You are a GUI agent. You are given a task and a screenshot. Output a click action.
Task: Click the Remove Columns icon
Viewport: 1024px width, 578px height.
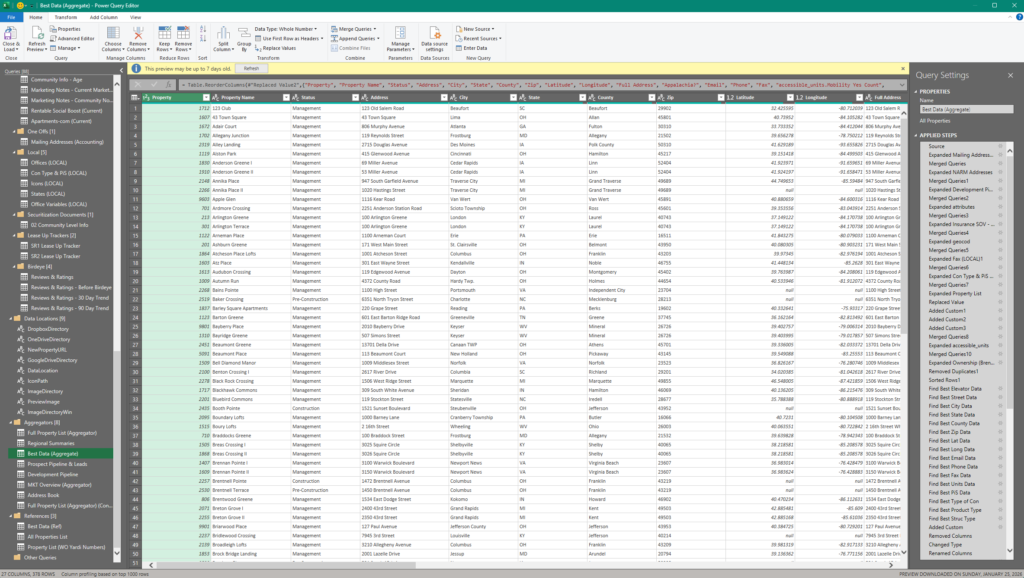pos(139,35)
